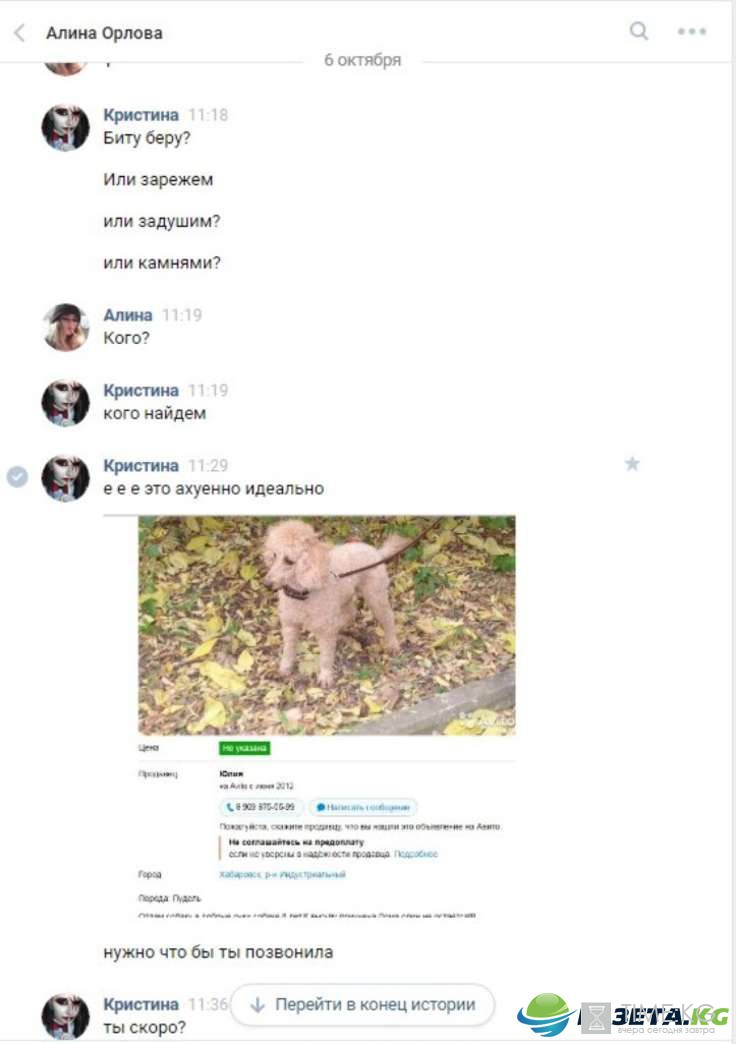Click Кристина's avatar at 11:18 message

pos(65,127)
